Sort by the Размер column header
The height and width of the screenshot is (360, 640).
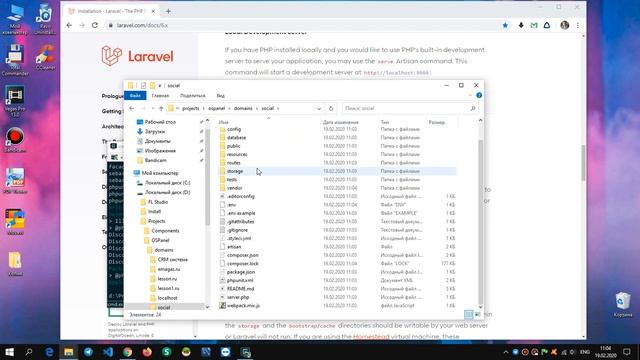click(x=437, y=122)
